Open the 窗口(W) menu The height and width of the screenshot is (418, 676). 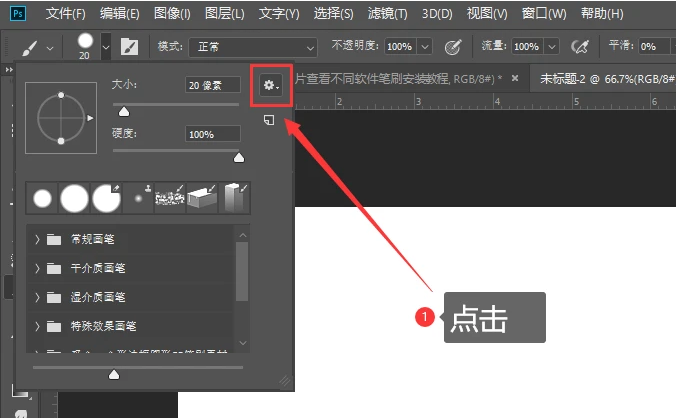(544, 14)
